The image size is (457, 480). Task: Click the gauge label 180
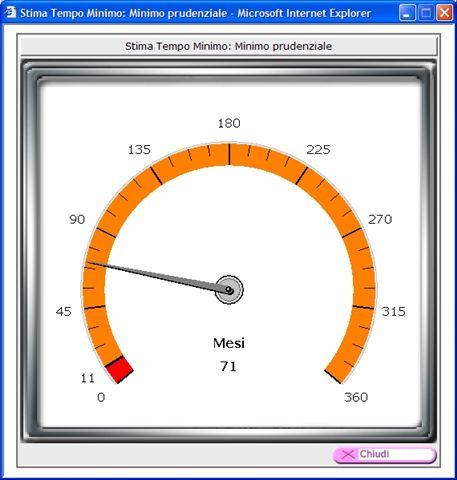coord(229,123)
